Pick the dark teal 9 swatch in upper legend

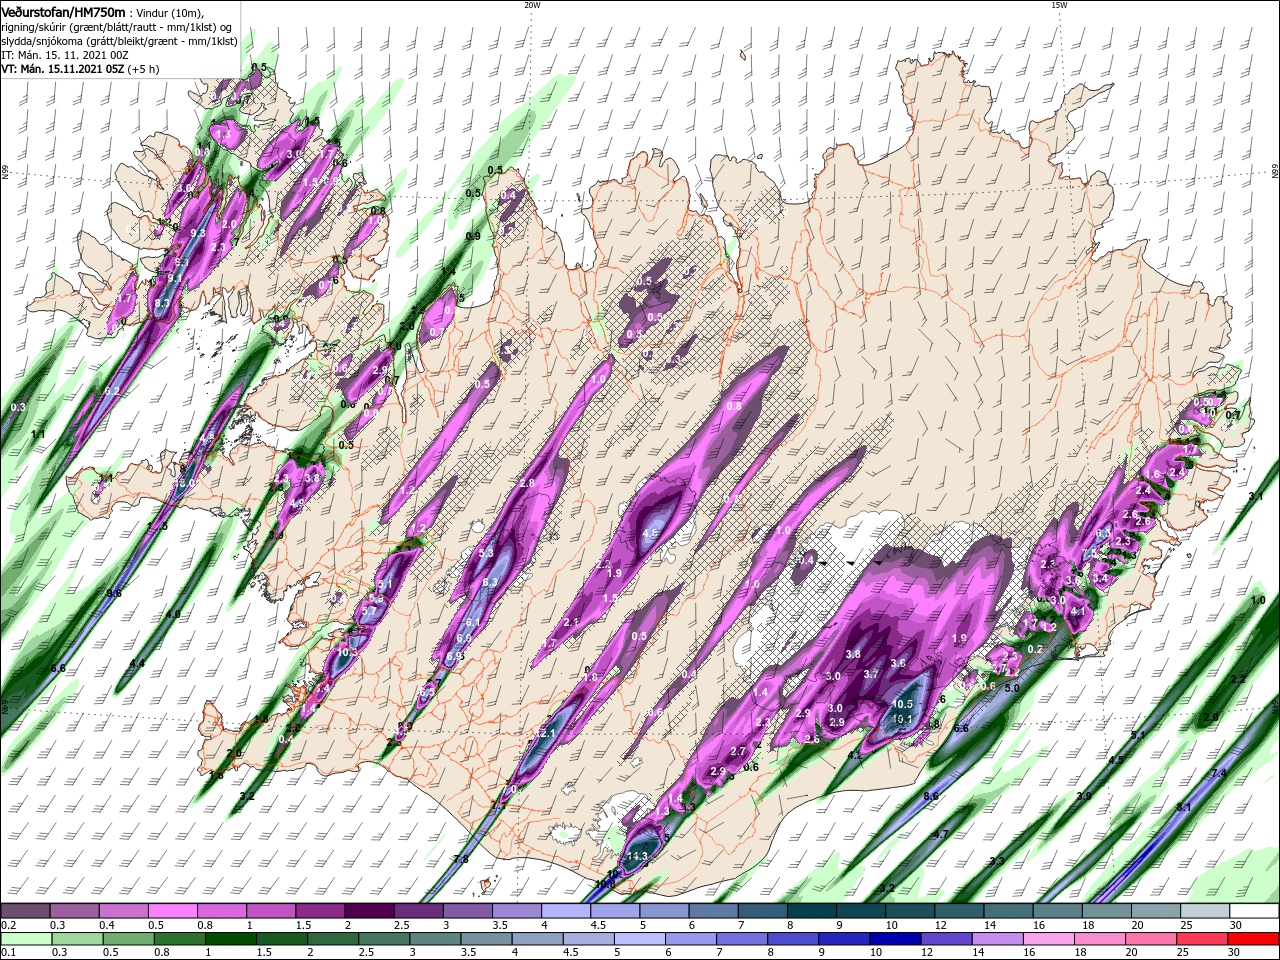(x=862, y=911)
